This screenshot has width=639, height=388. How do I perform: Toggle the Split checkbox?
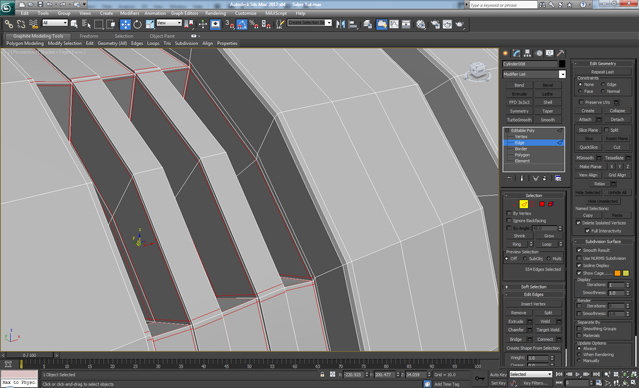[606, 130]
